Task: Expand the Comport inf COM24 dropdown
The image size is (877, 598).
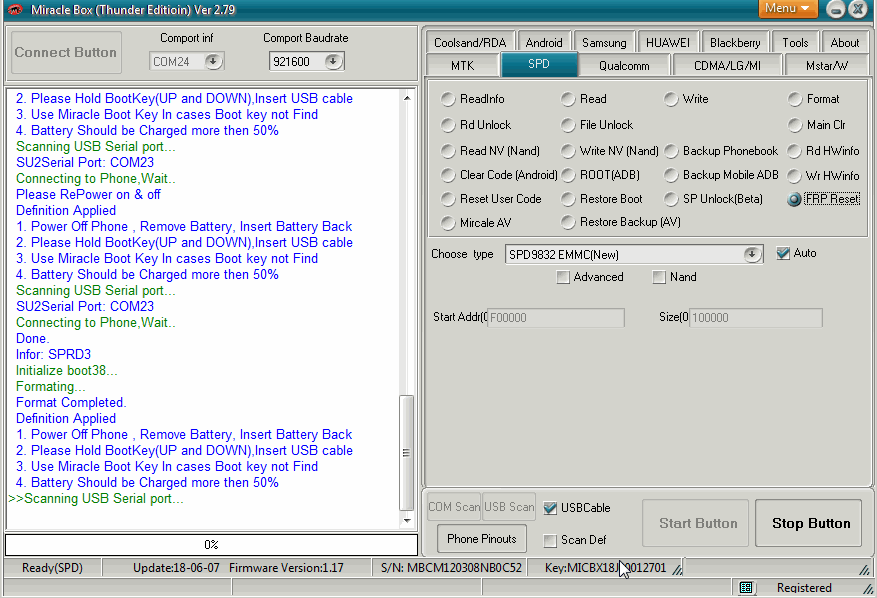Action: [213, 62]
